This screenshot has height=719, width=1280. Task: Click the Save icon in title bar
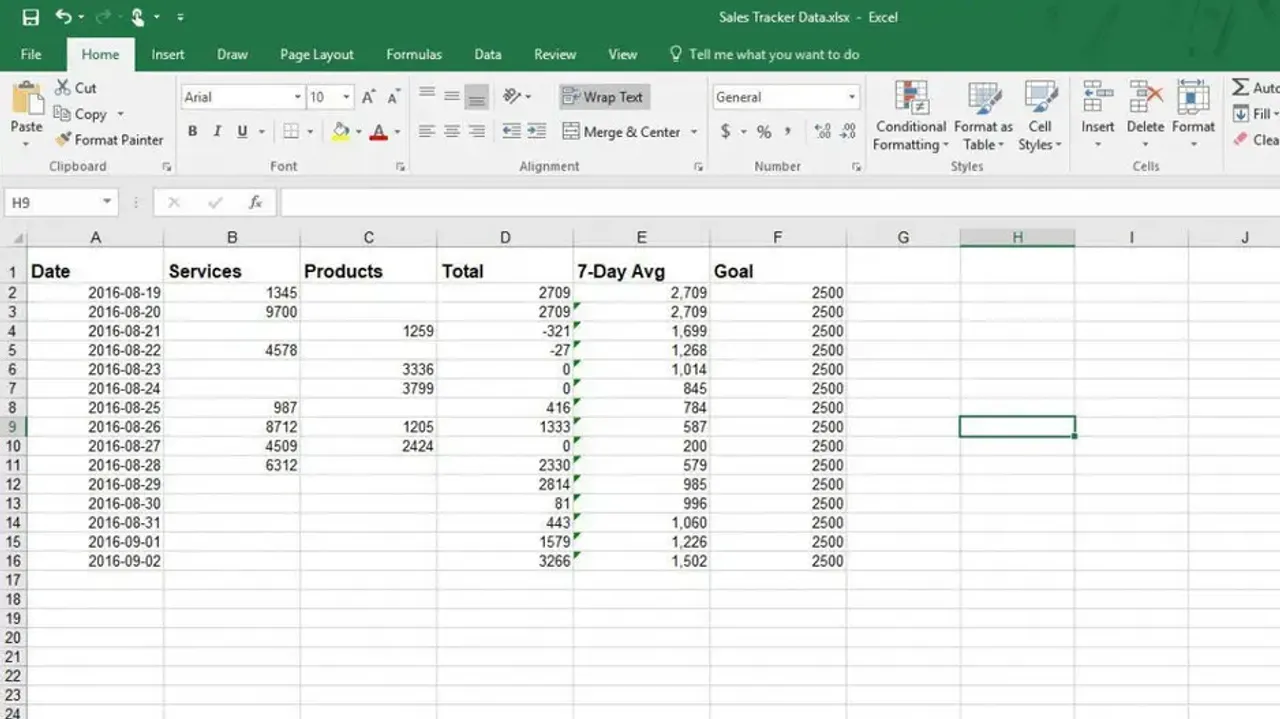click(x=30, y=17)
